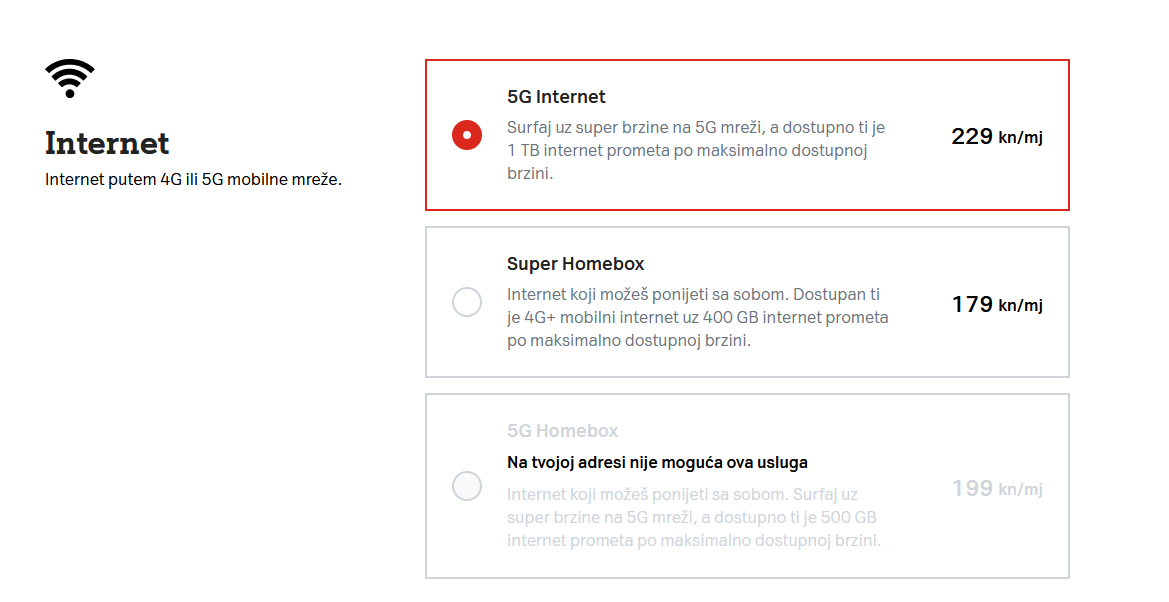Image resolution: width=1169 pixels, height=602 pixels.
Task: Select the Super Homebox radio button
Action: pyautogui.click(x=467, y=302)
